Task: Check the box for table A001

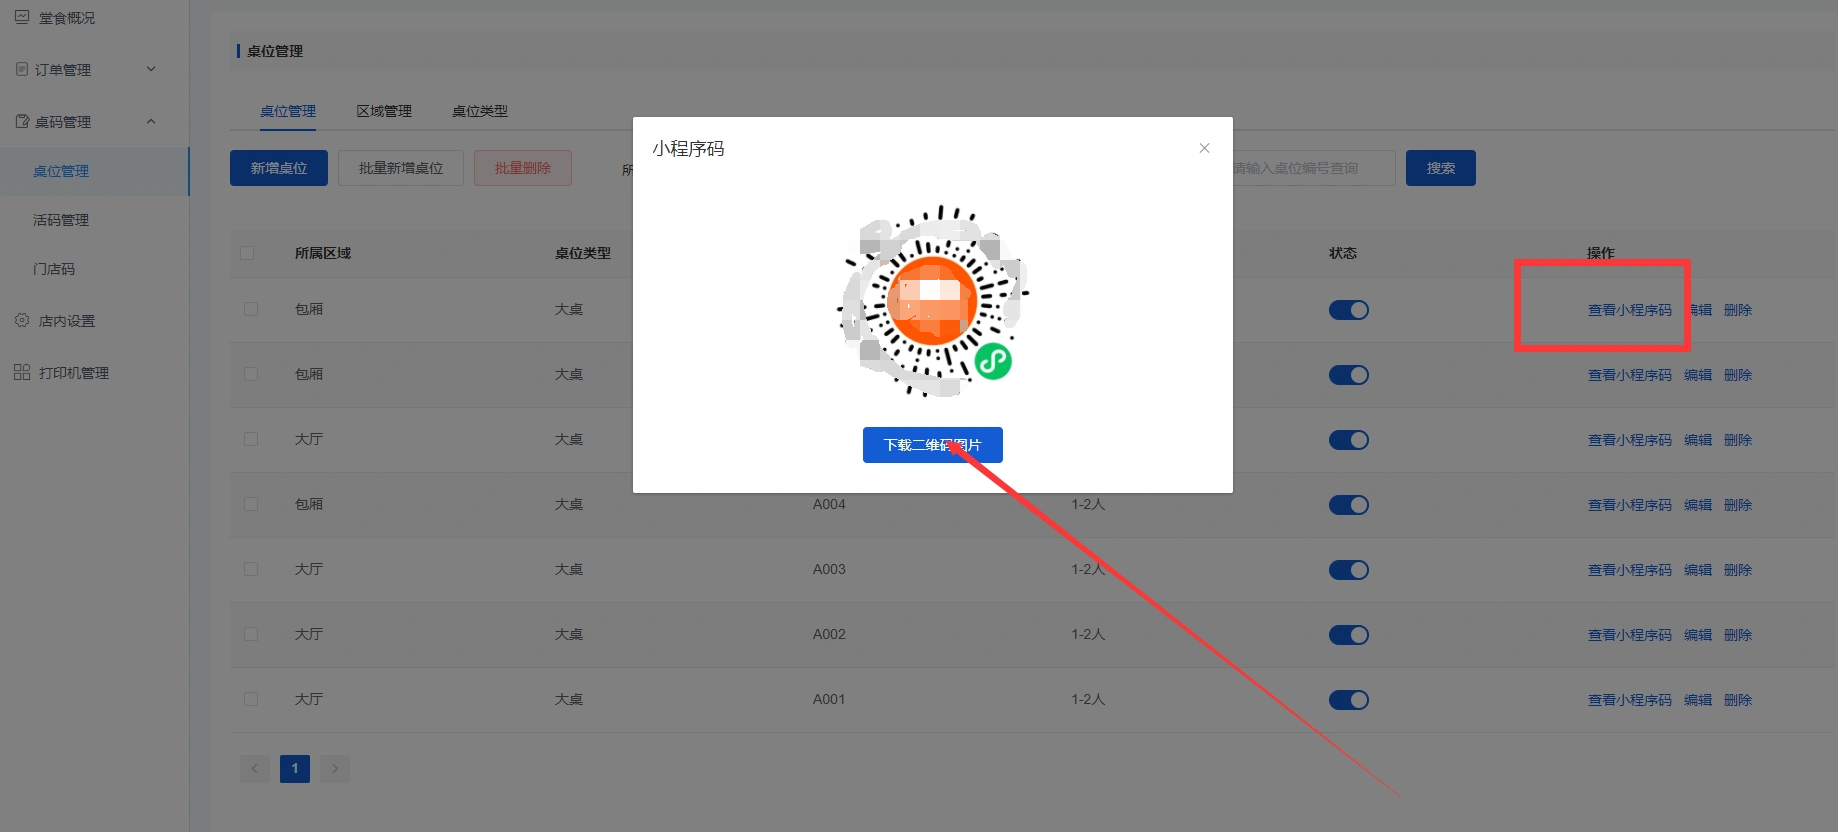Action: [x=251, y=699]
